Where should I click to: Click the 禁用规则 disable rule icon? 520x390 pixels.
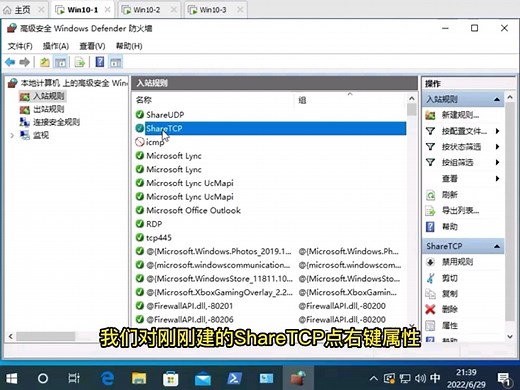tap(430, 262)
